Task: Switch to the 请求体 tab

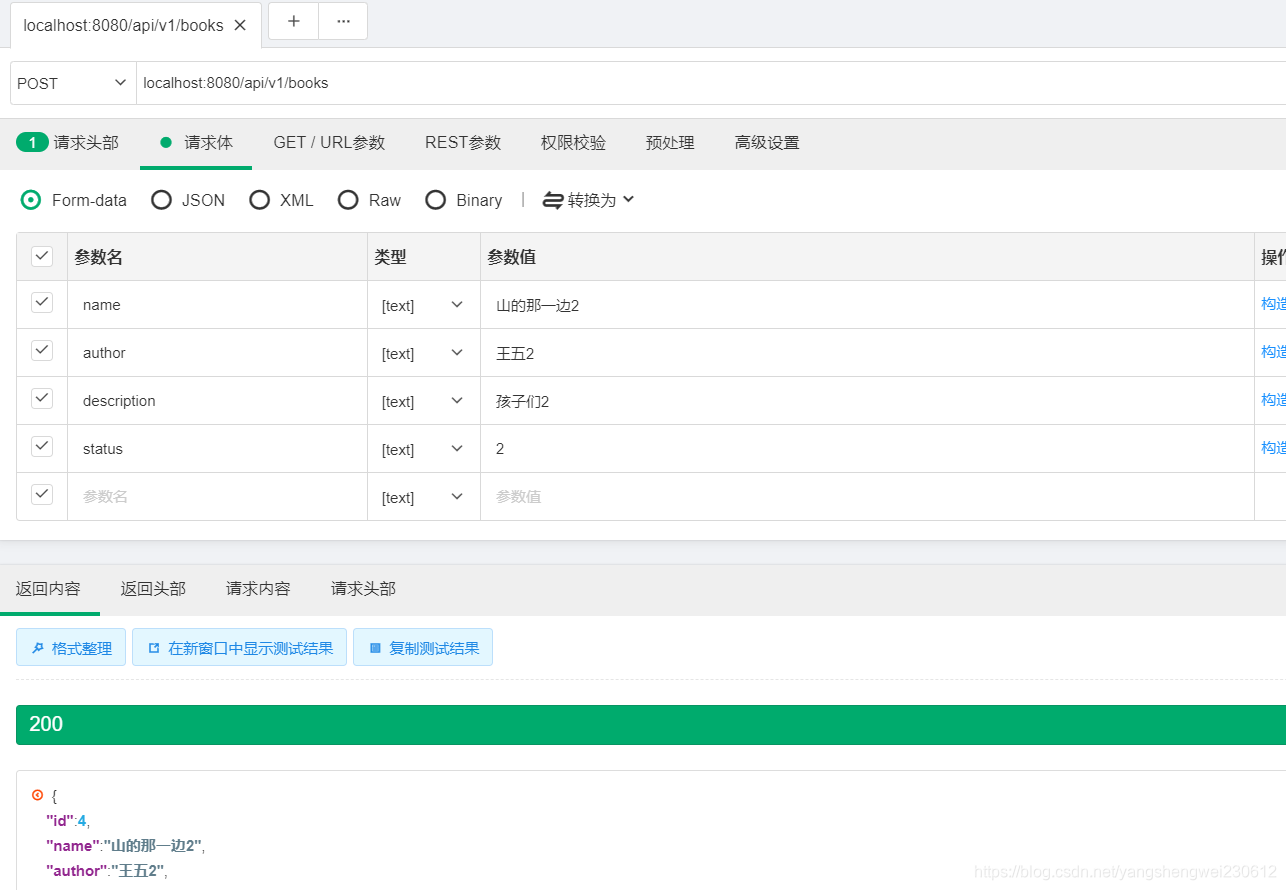Action: (197, 143)
